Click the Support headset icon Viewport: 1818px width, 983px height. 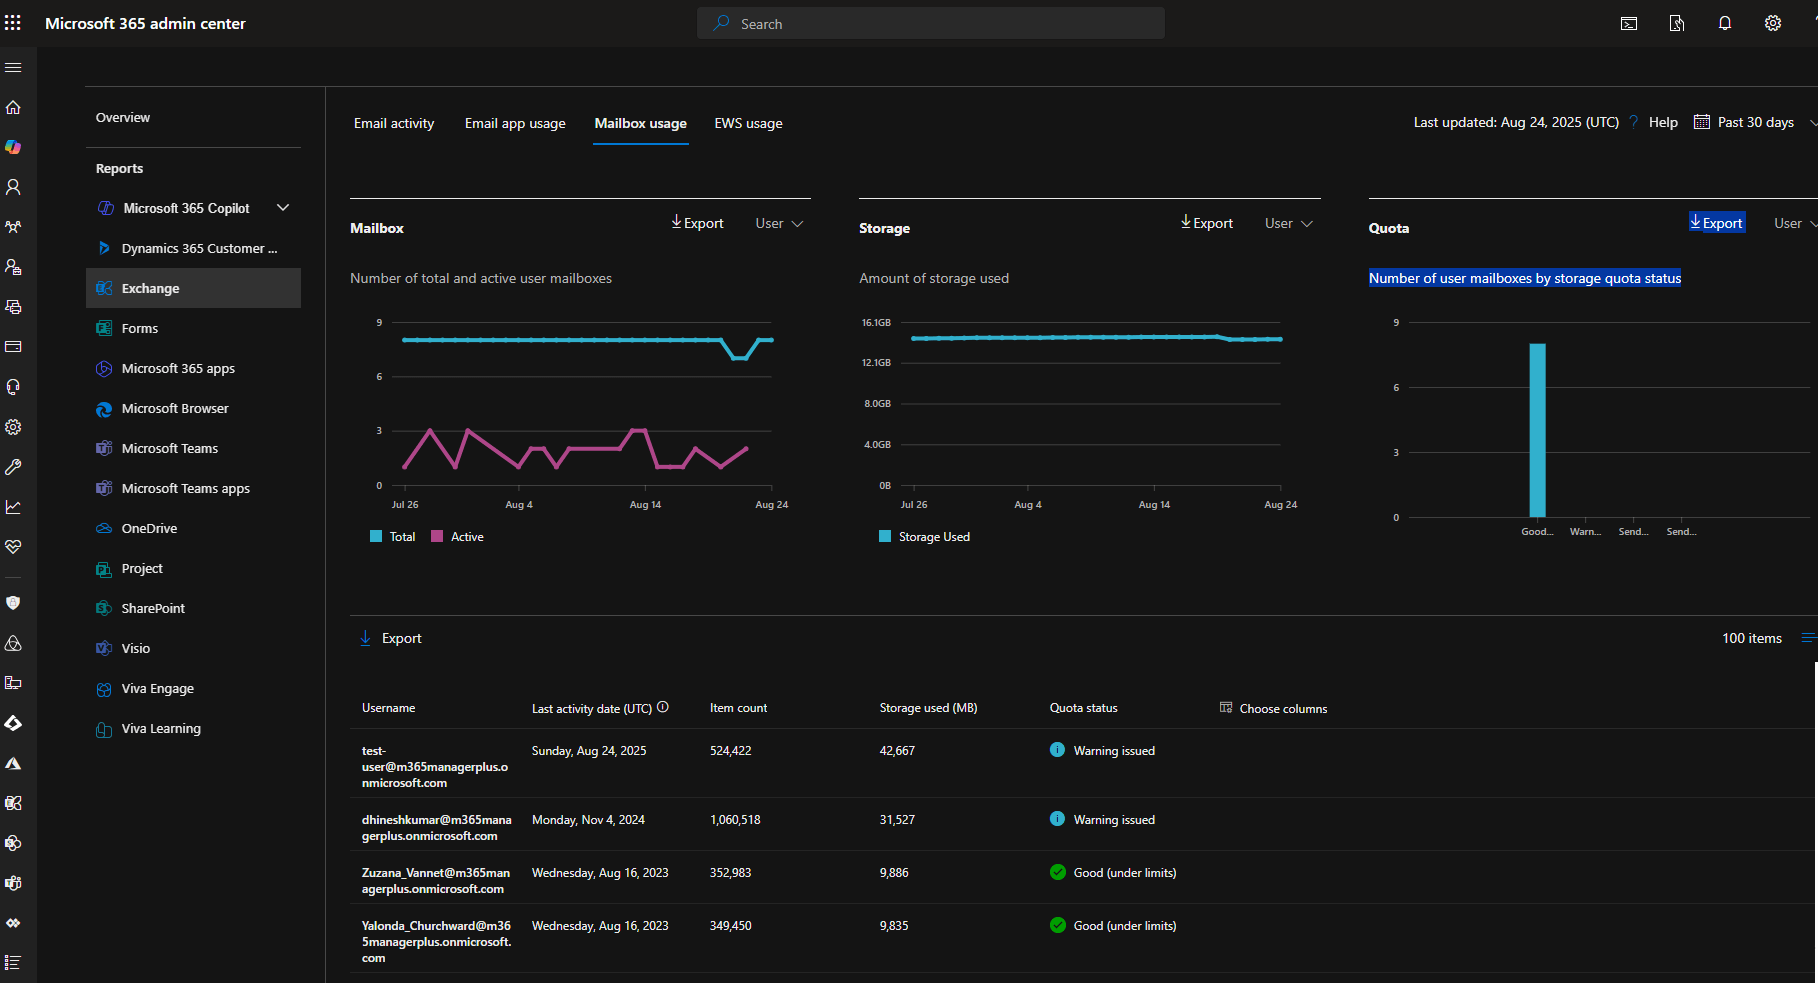pos(14,386)
